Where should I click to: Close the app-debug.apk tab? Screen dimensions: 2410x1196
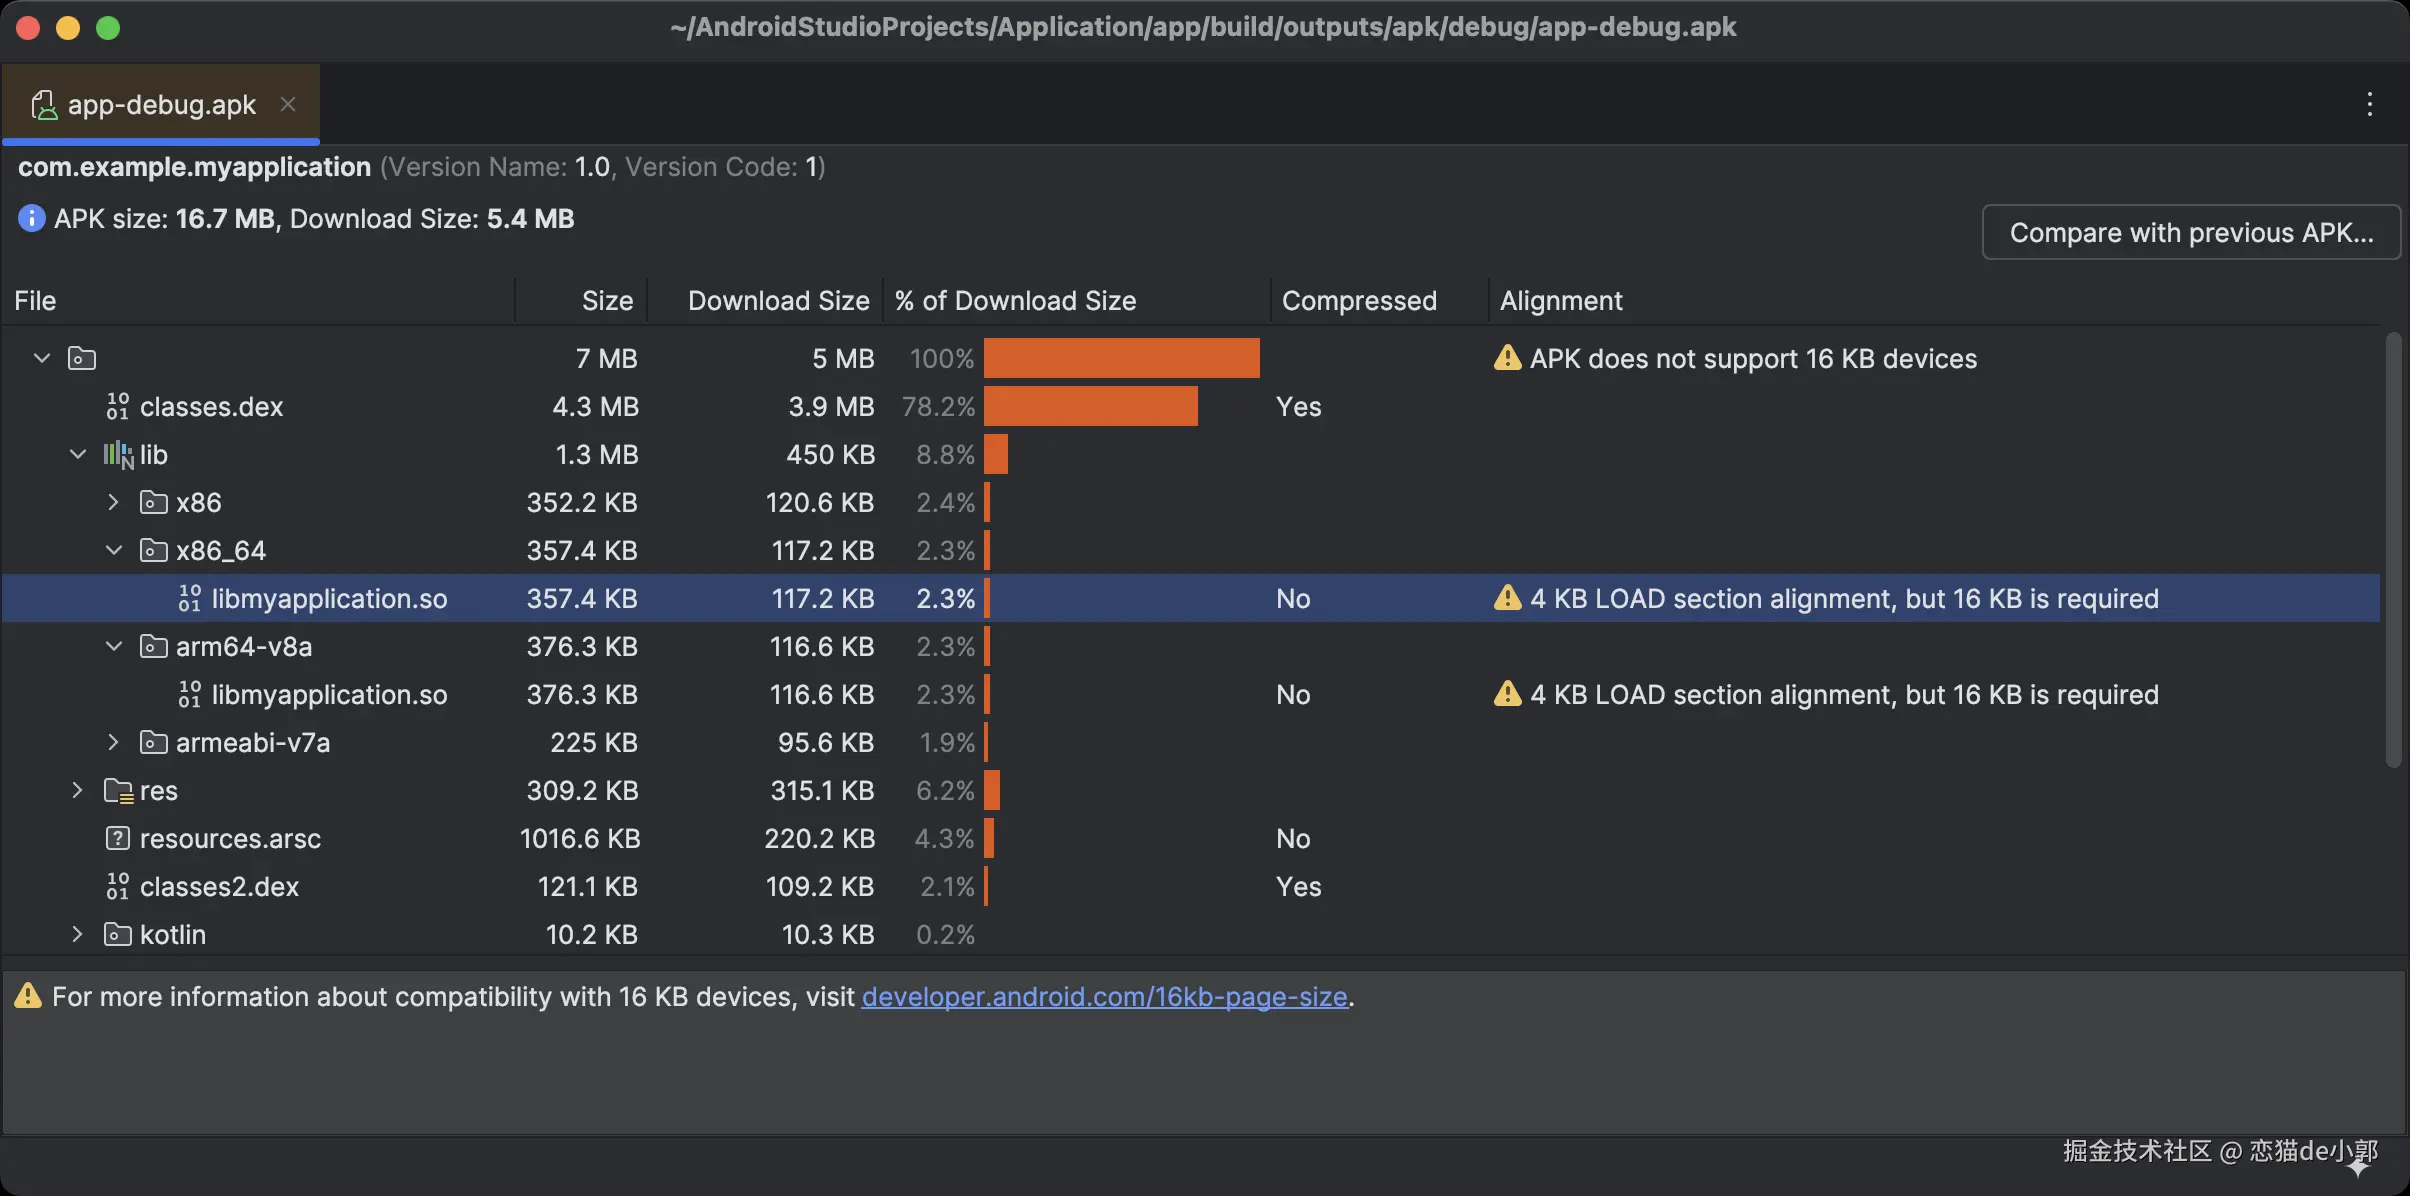point(288,104)
